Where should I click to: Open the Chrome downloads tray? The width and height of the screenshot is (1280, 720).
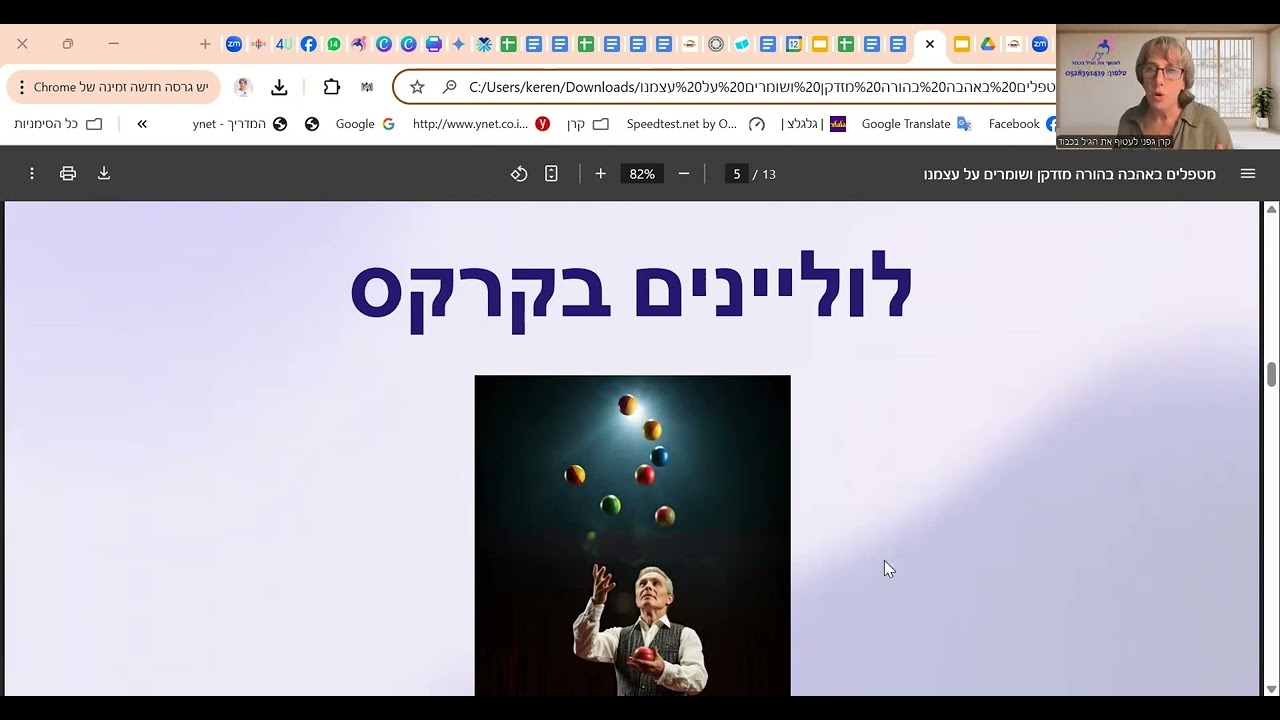279,87
